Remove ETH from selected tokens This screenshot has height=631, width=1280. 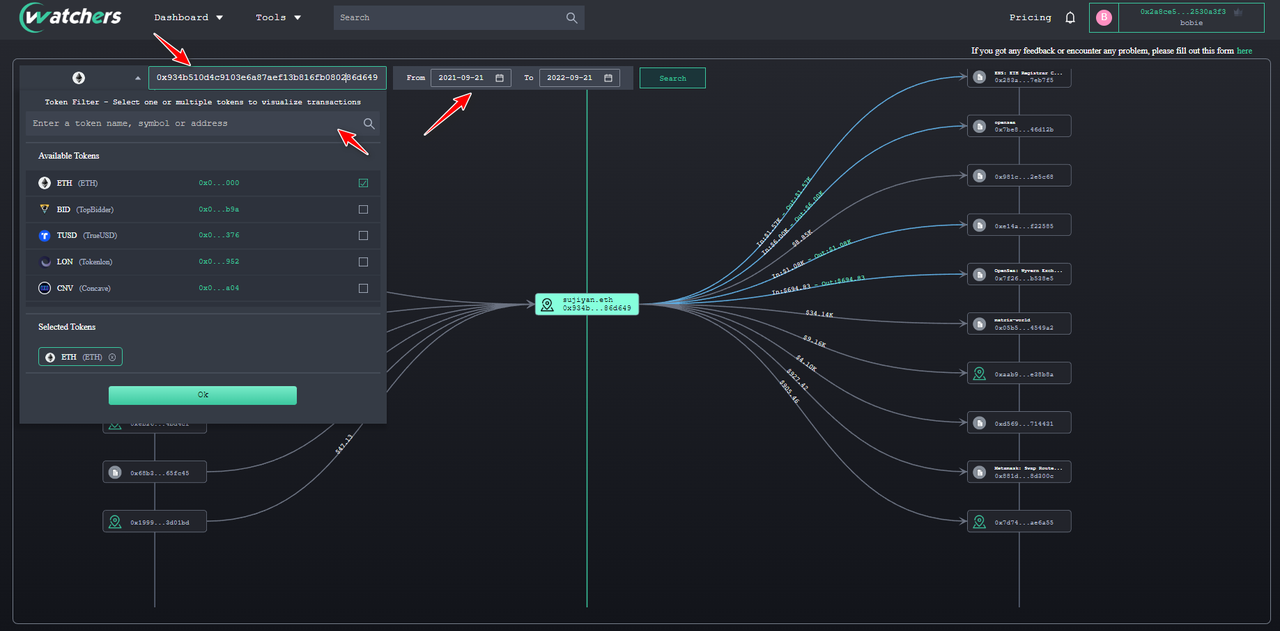[x=112, y=357]
